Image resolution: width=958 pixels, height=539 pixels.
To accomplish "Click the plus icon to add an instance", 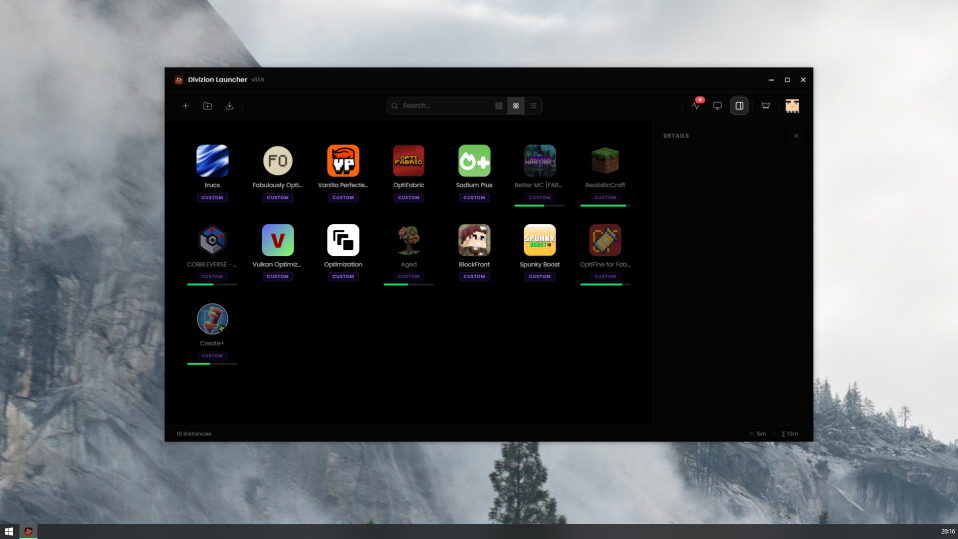I will 185,106.
